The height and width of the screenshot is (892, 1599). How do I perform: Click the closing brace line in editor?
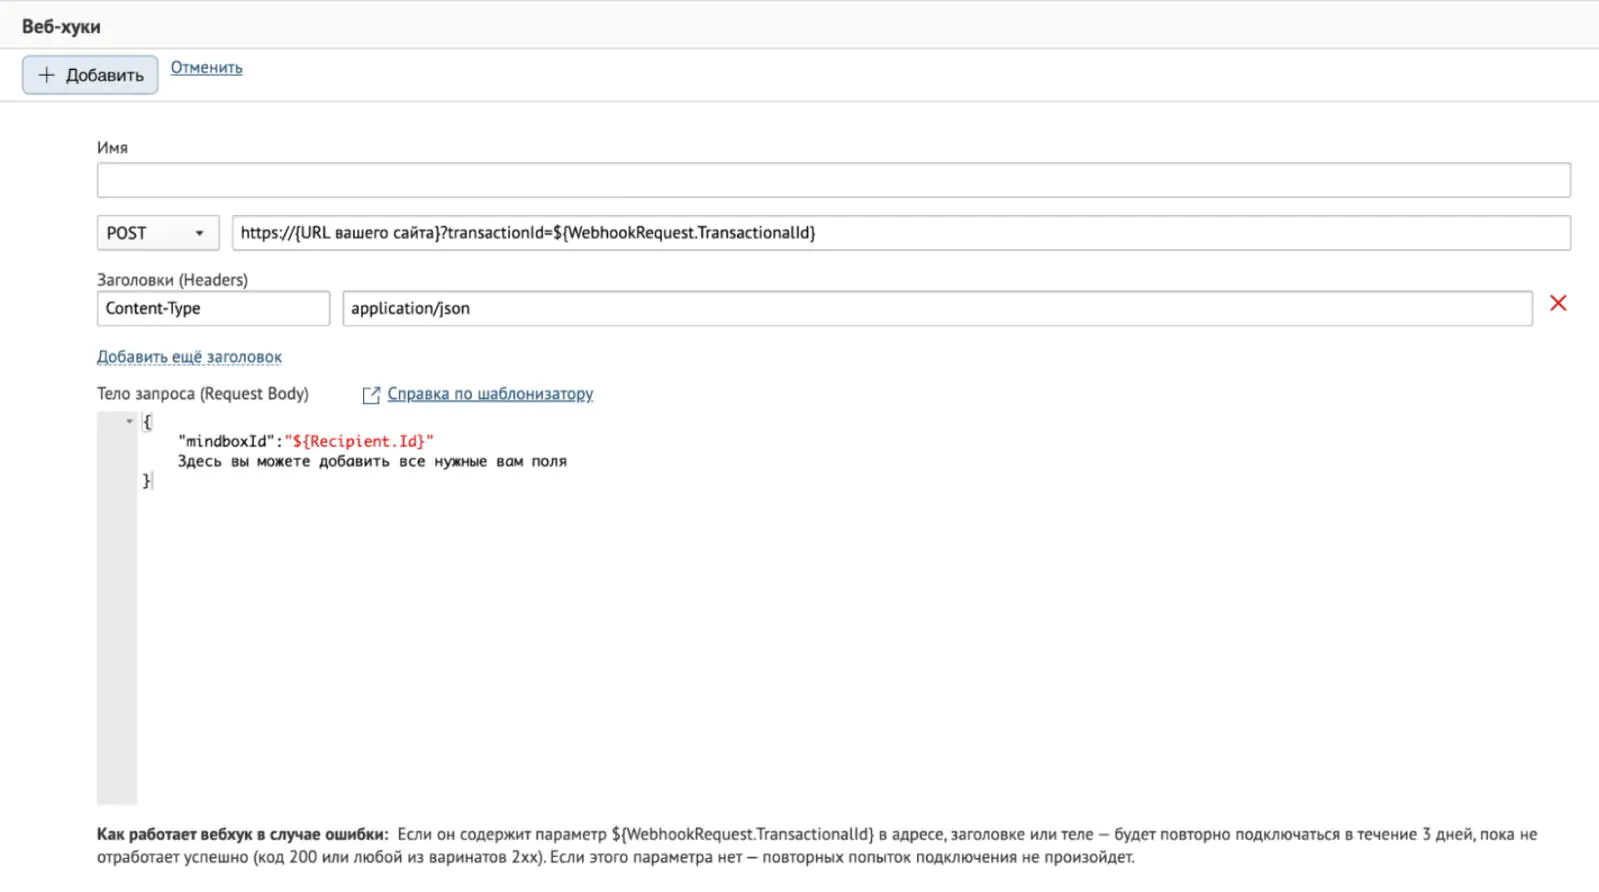tap(147, 481)
